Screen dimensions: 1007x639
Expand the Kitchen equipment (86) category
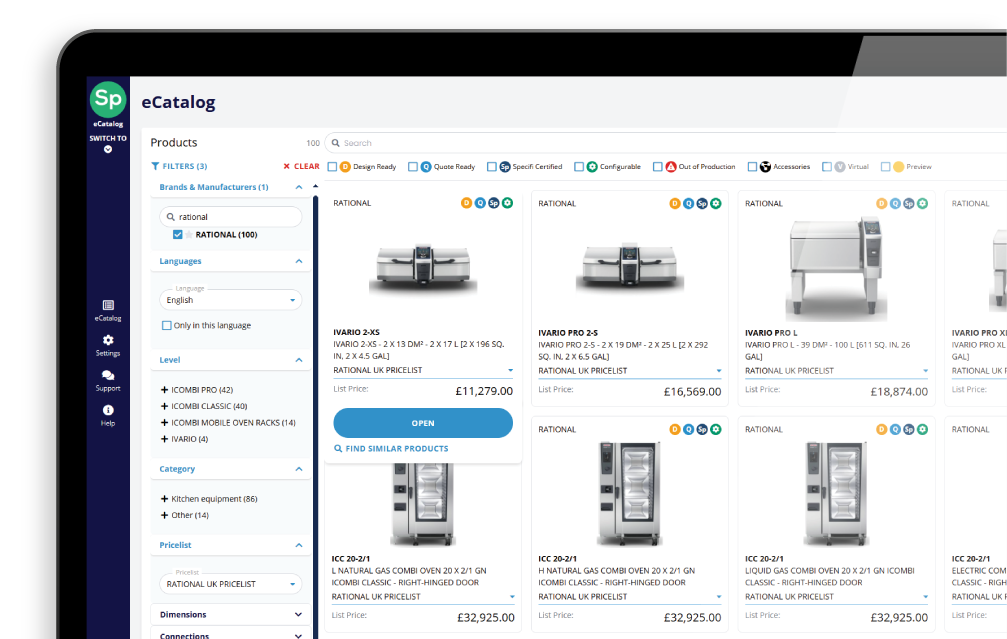tap(164, 499)
